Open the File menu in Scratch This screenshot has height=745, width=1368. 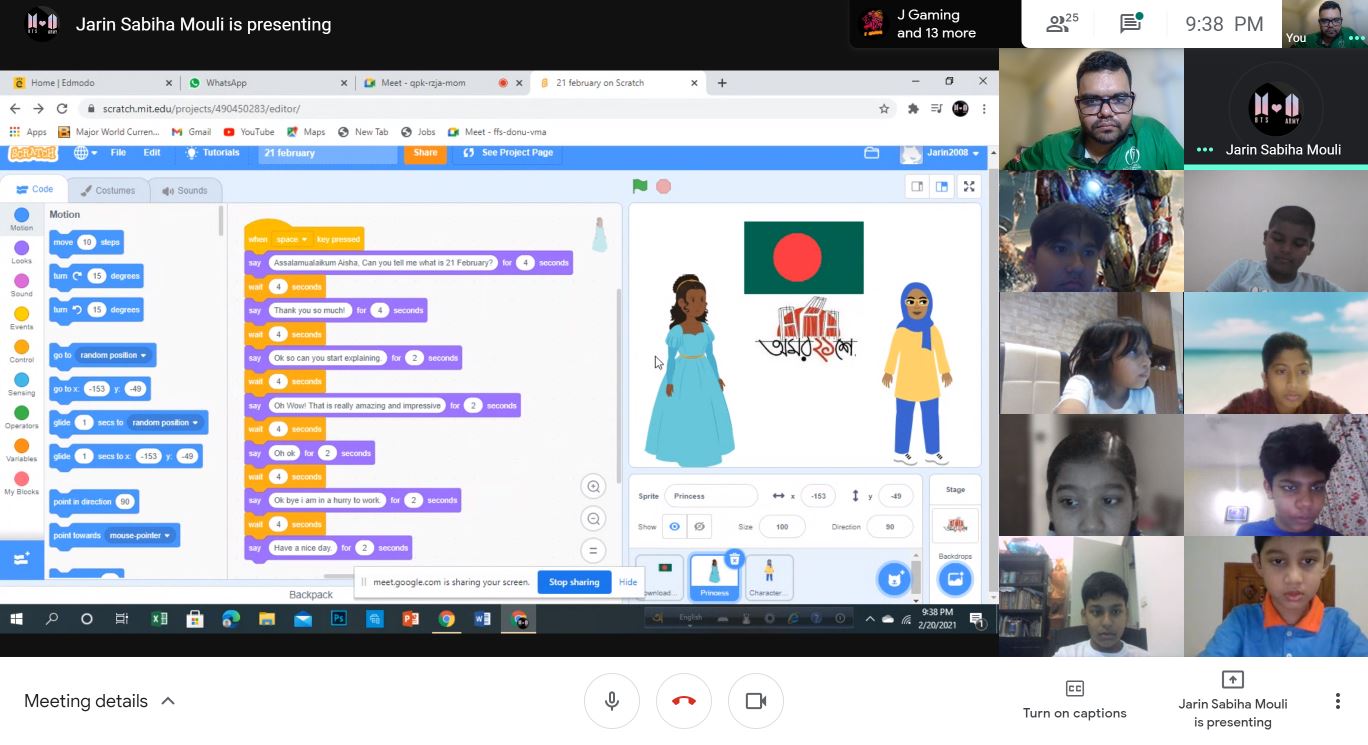click(x=118, y=153)
